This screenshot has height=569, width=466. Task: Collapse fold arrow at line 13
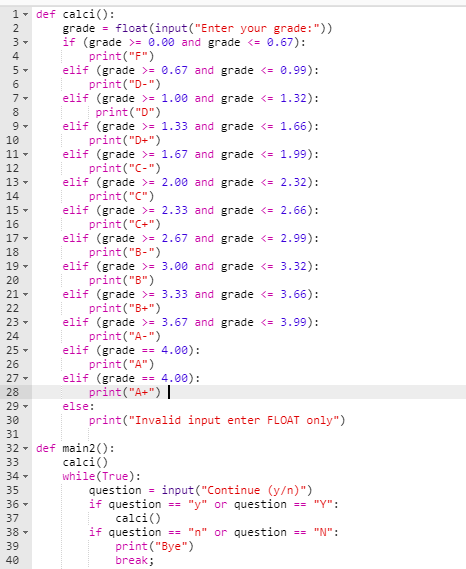tap(25, 183)
